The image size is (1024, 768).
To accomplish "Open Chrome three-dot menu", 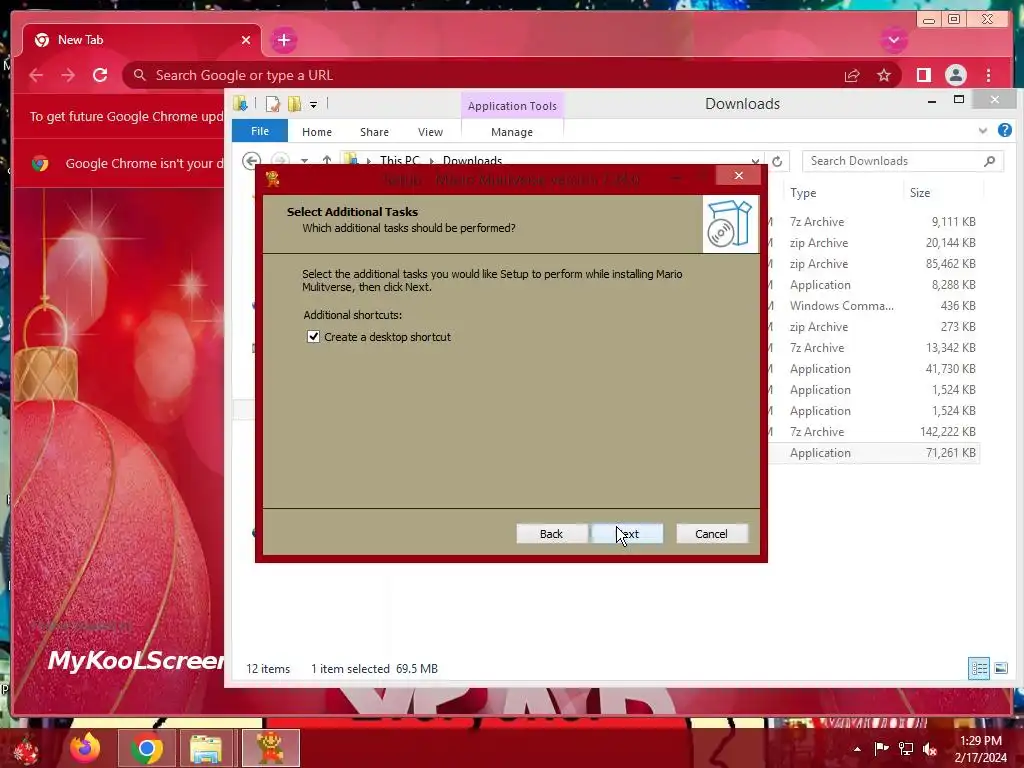I will [x=988, y=75].
